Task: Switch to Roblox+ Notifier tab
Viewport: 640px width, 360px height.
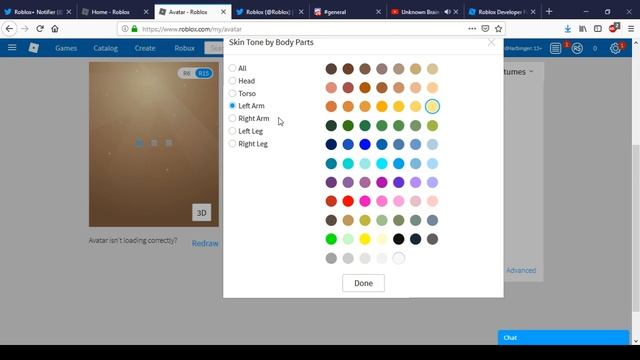Action: [x=38, y=12]
